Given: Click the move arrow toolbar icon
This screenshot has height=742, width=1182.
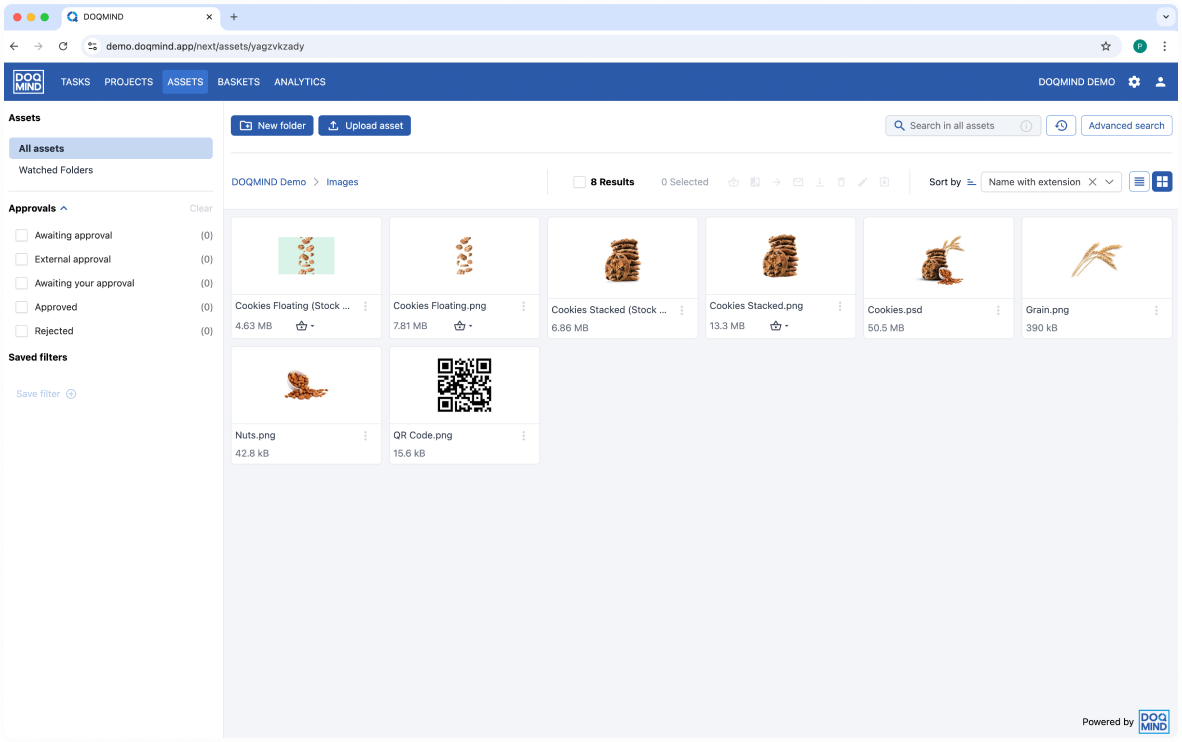Looking at the screenshot, I should coord(776,182).
